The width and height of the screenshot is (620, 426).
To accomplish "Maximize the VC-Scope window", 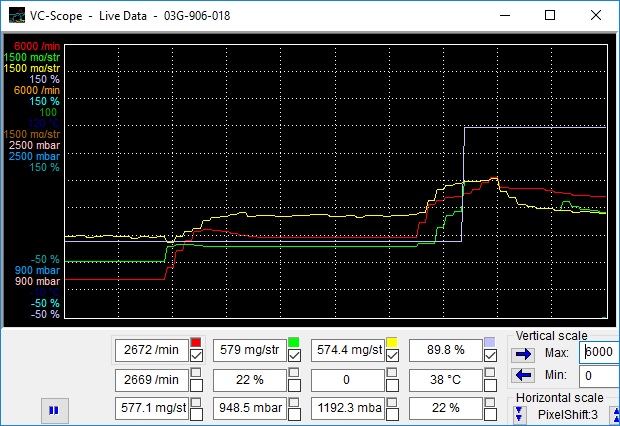I will (x=550, y=17).
